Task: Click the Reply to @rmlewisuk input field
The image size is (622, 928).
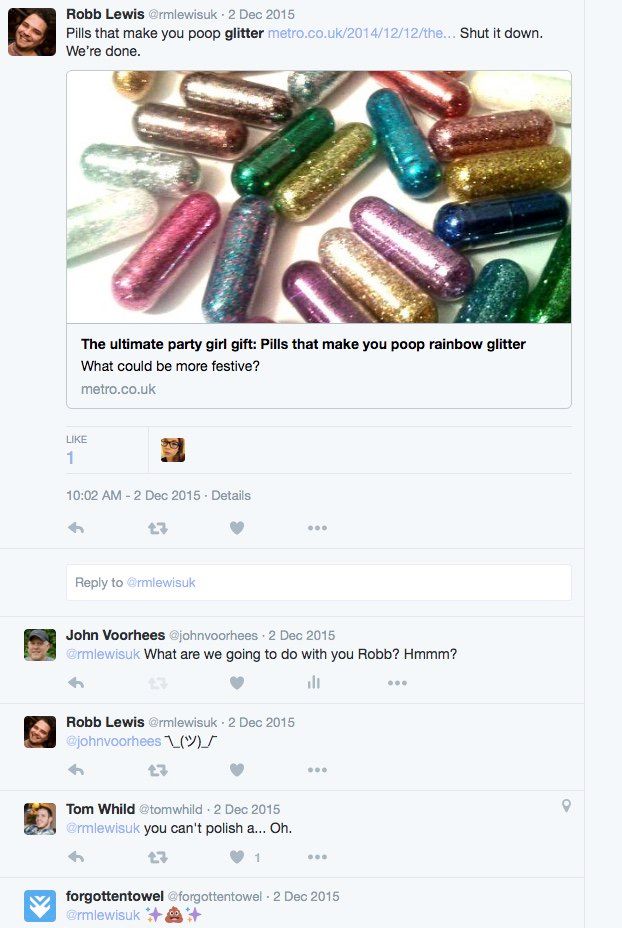Action: pos(319,582)
